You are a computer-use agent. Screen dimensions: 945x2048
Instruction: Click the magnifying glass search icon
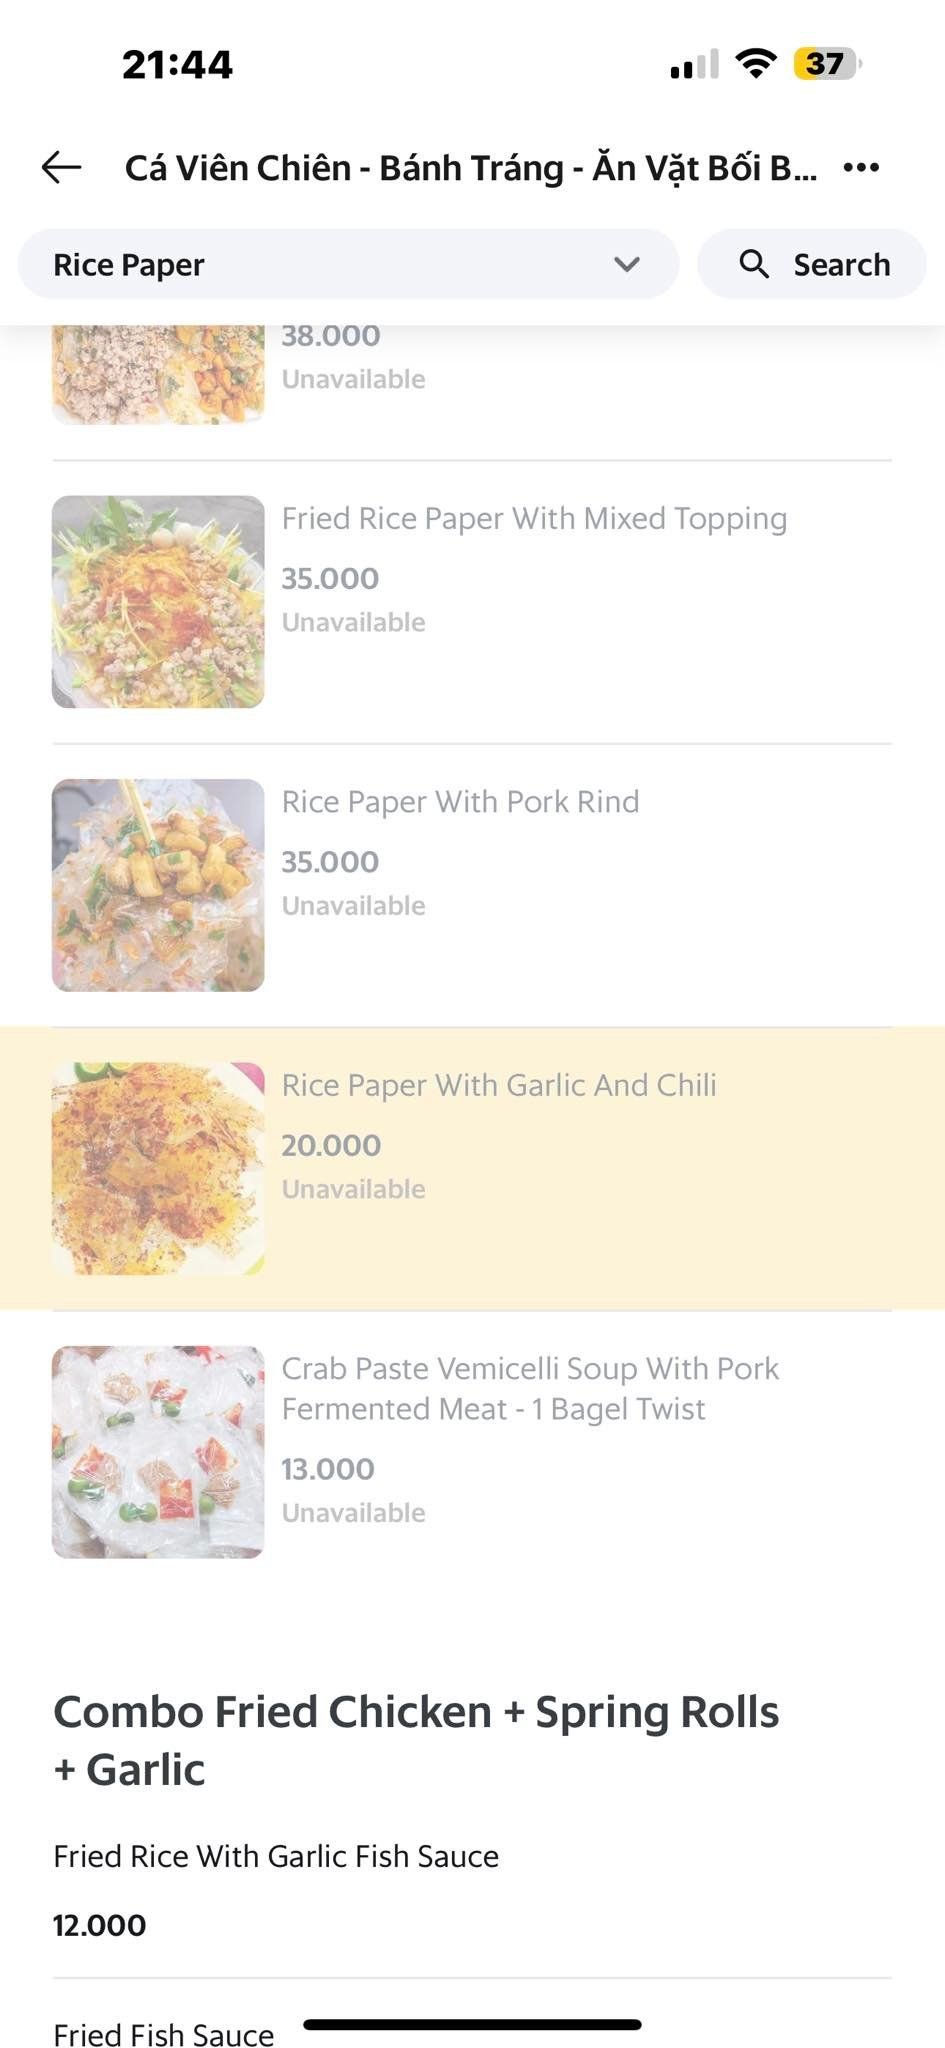coord(754,264)
